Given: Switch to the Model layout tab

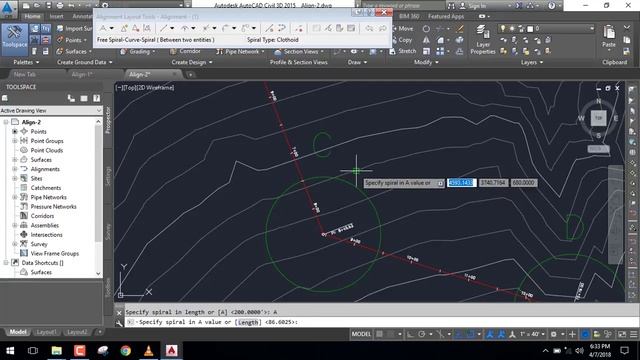Looking at the screenshot, I should pyautogui.click(x=18, y=332).
